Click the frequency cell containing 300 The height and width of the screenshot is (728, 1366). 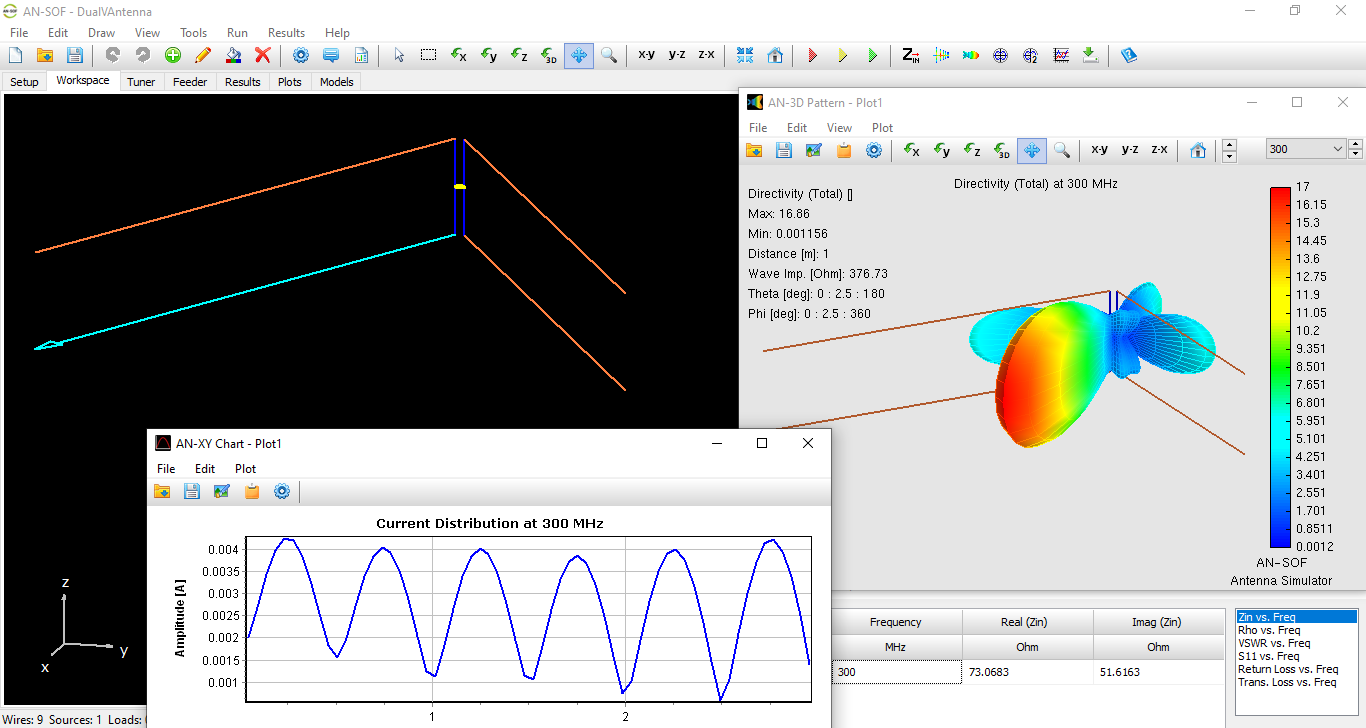click(x=897, y=672)
